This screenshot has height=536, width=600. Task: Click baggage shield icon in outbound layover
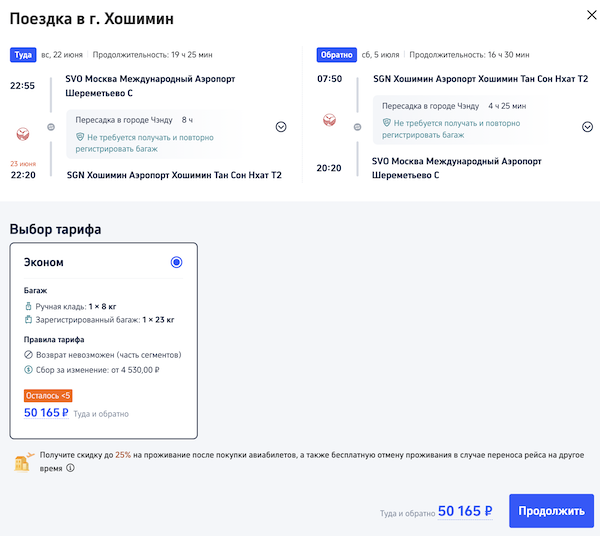(x=80, y=136)
